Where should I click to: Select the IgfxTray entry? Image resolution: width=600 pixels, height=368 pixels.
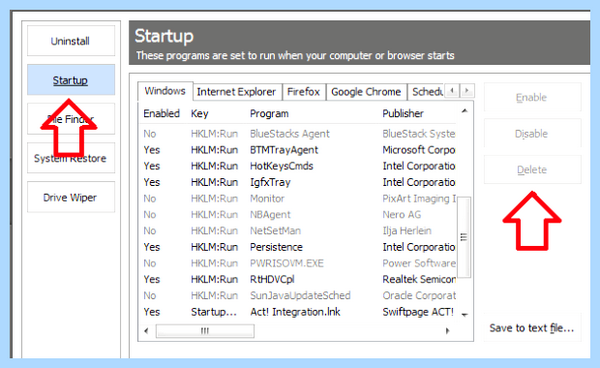(x=298, y=182)
